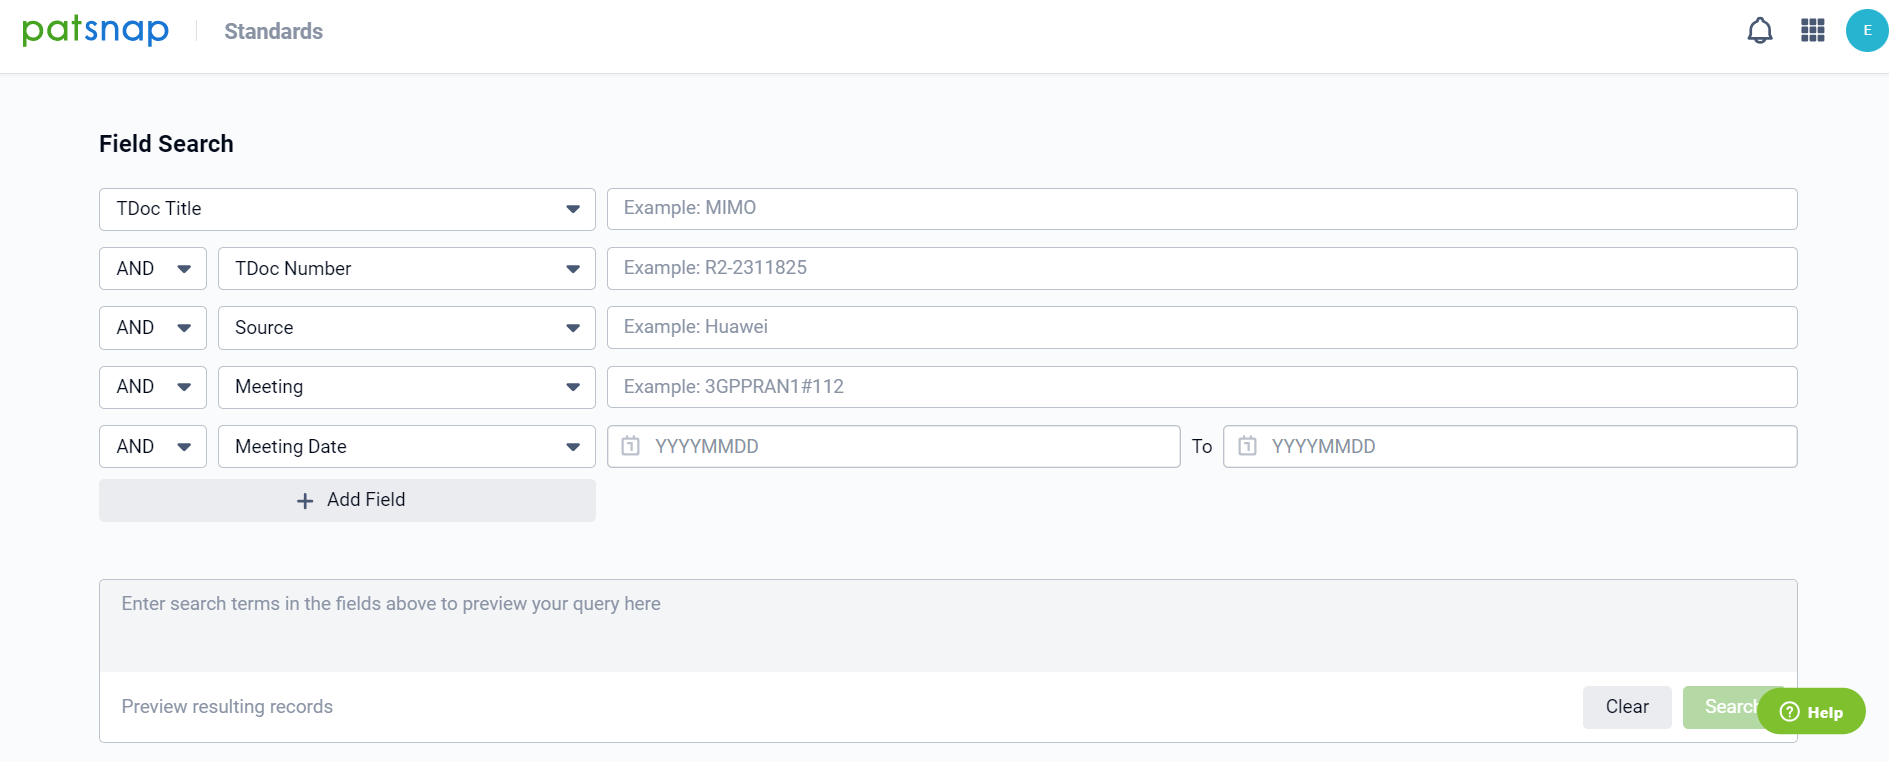Expand the Source field dropdown
1889x762 pixels.
tap(406, 328)
